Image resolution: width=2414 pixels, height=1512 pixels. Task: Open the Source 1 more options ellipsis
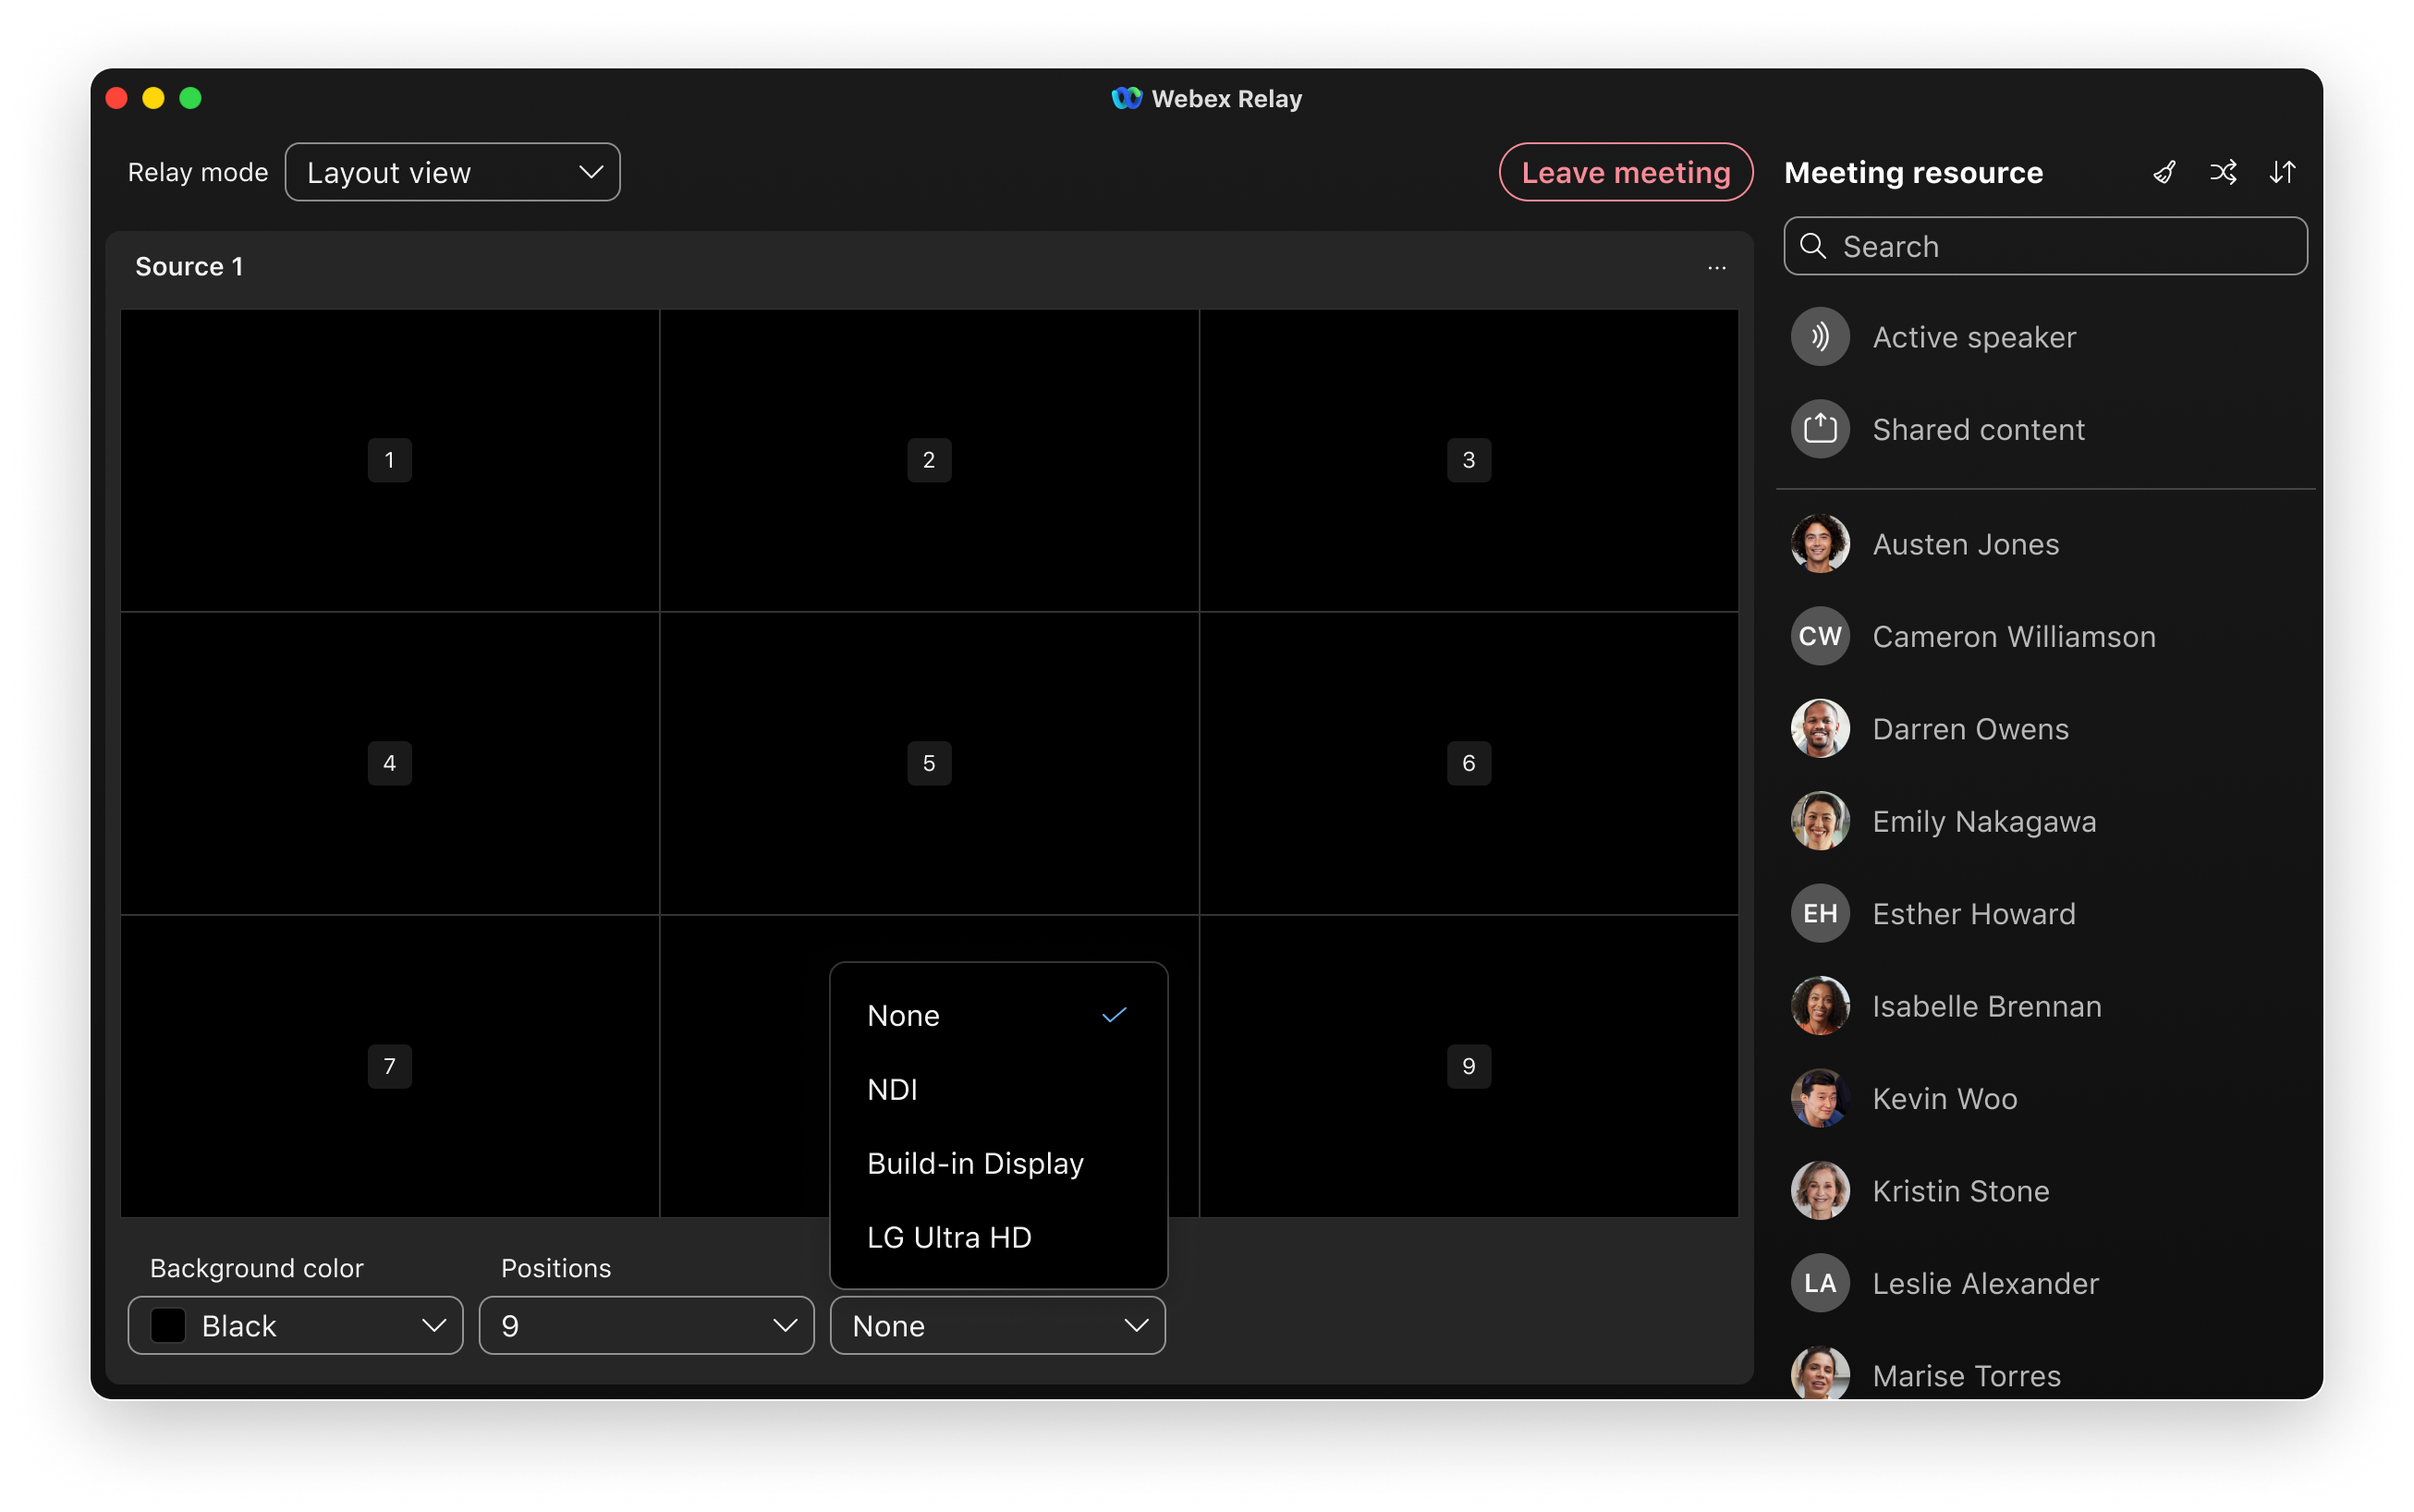[1716, 267]
